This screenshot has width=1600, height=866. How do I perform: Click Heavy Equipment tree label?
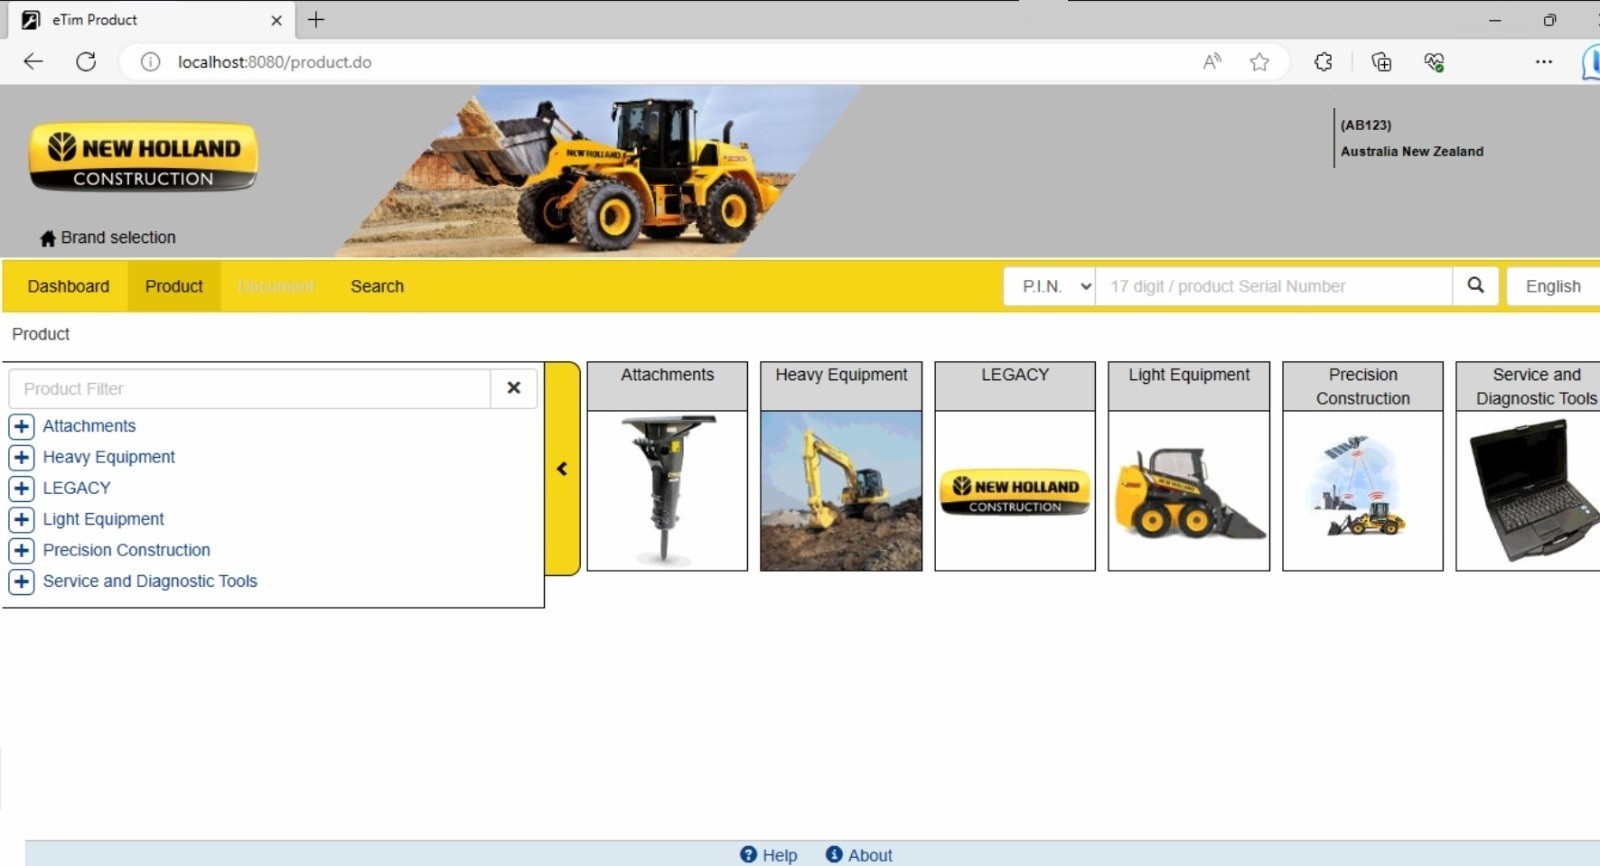109,457
